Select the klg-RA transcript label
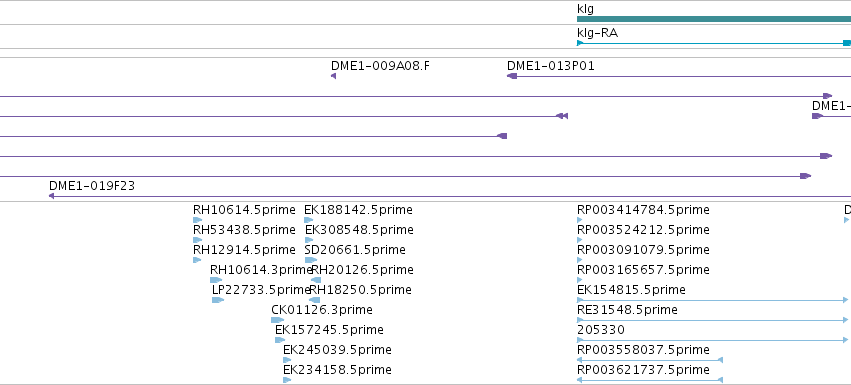Image resolution: width=851 pixels, height=385 pixels. click(x=597, y=33)
